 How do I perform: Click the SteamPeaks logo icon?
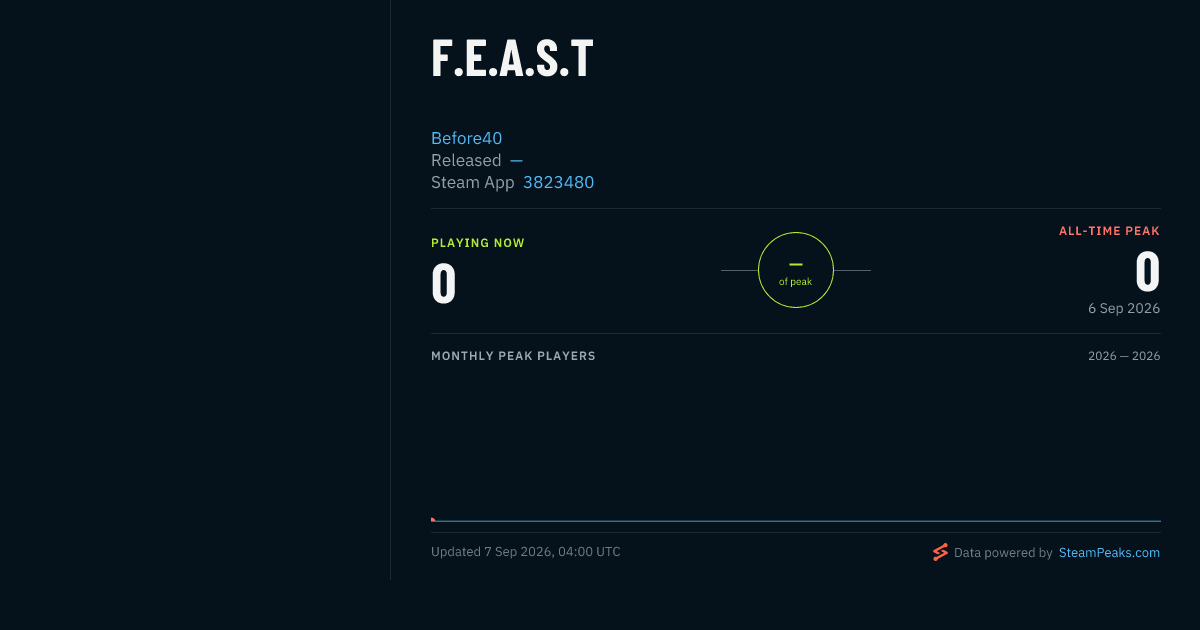940,552
